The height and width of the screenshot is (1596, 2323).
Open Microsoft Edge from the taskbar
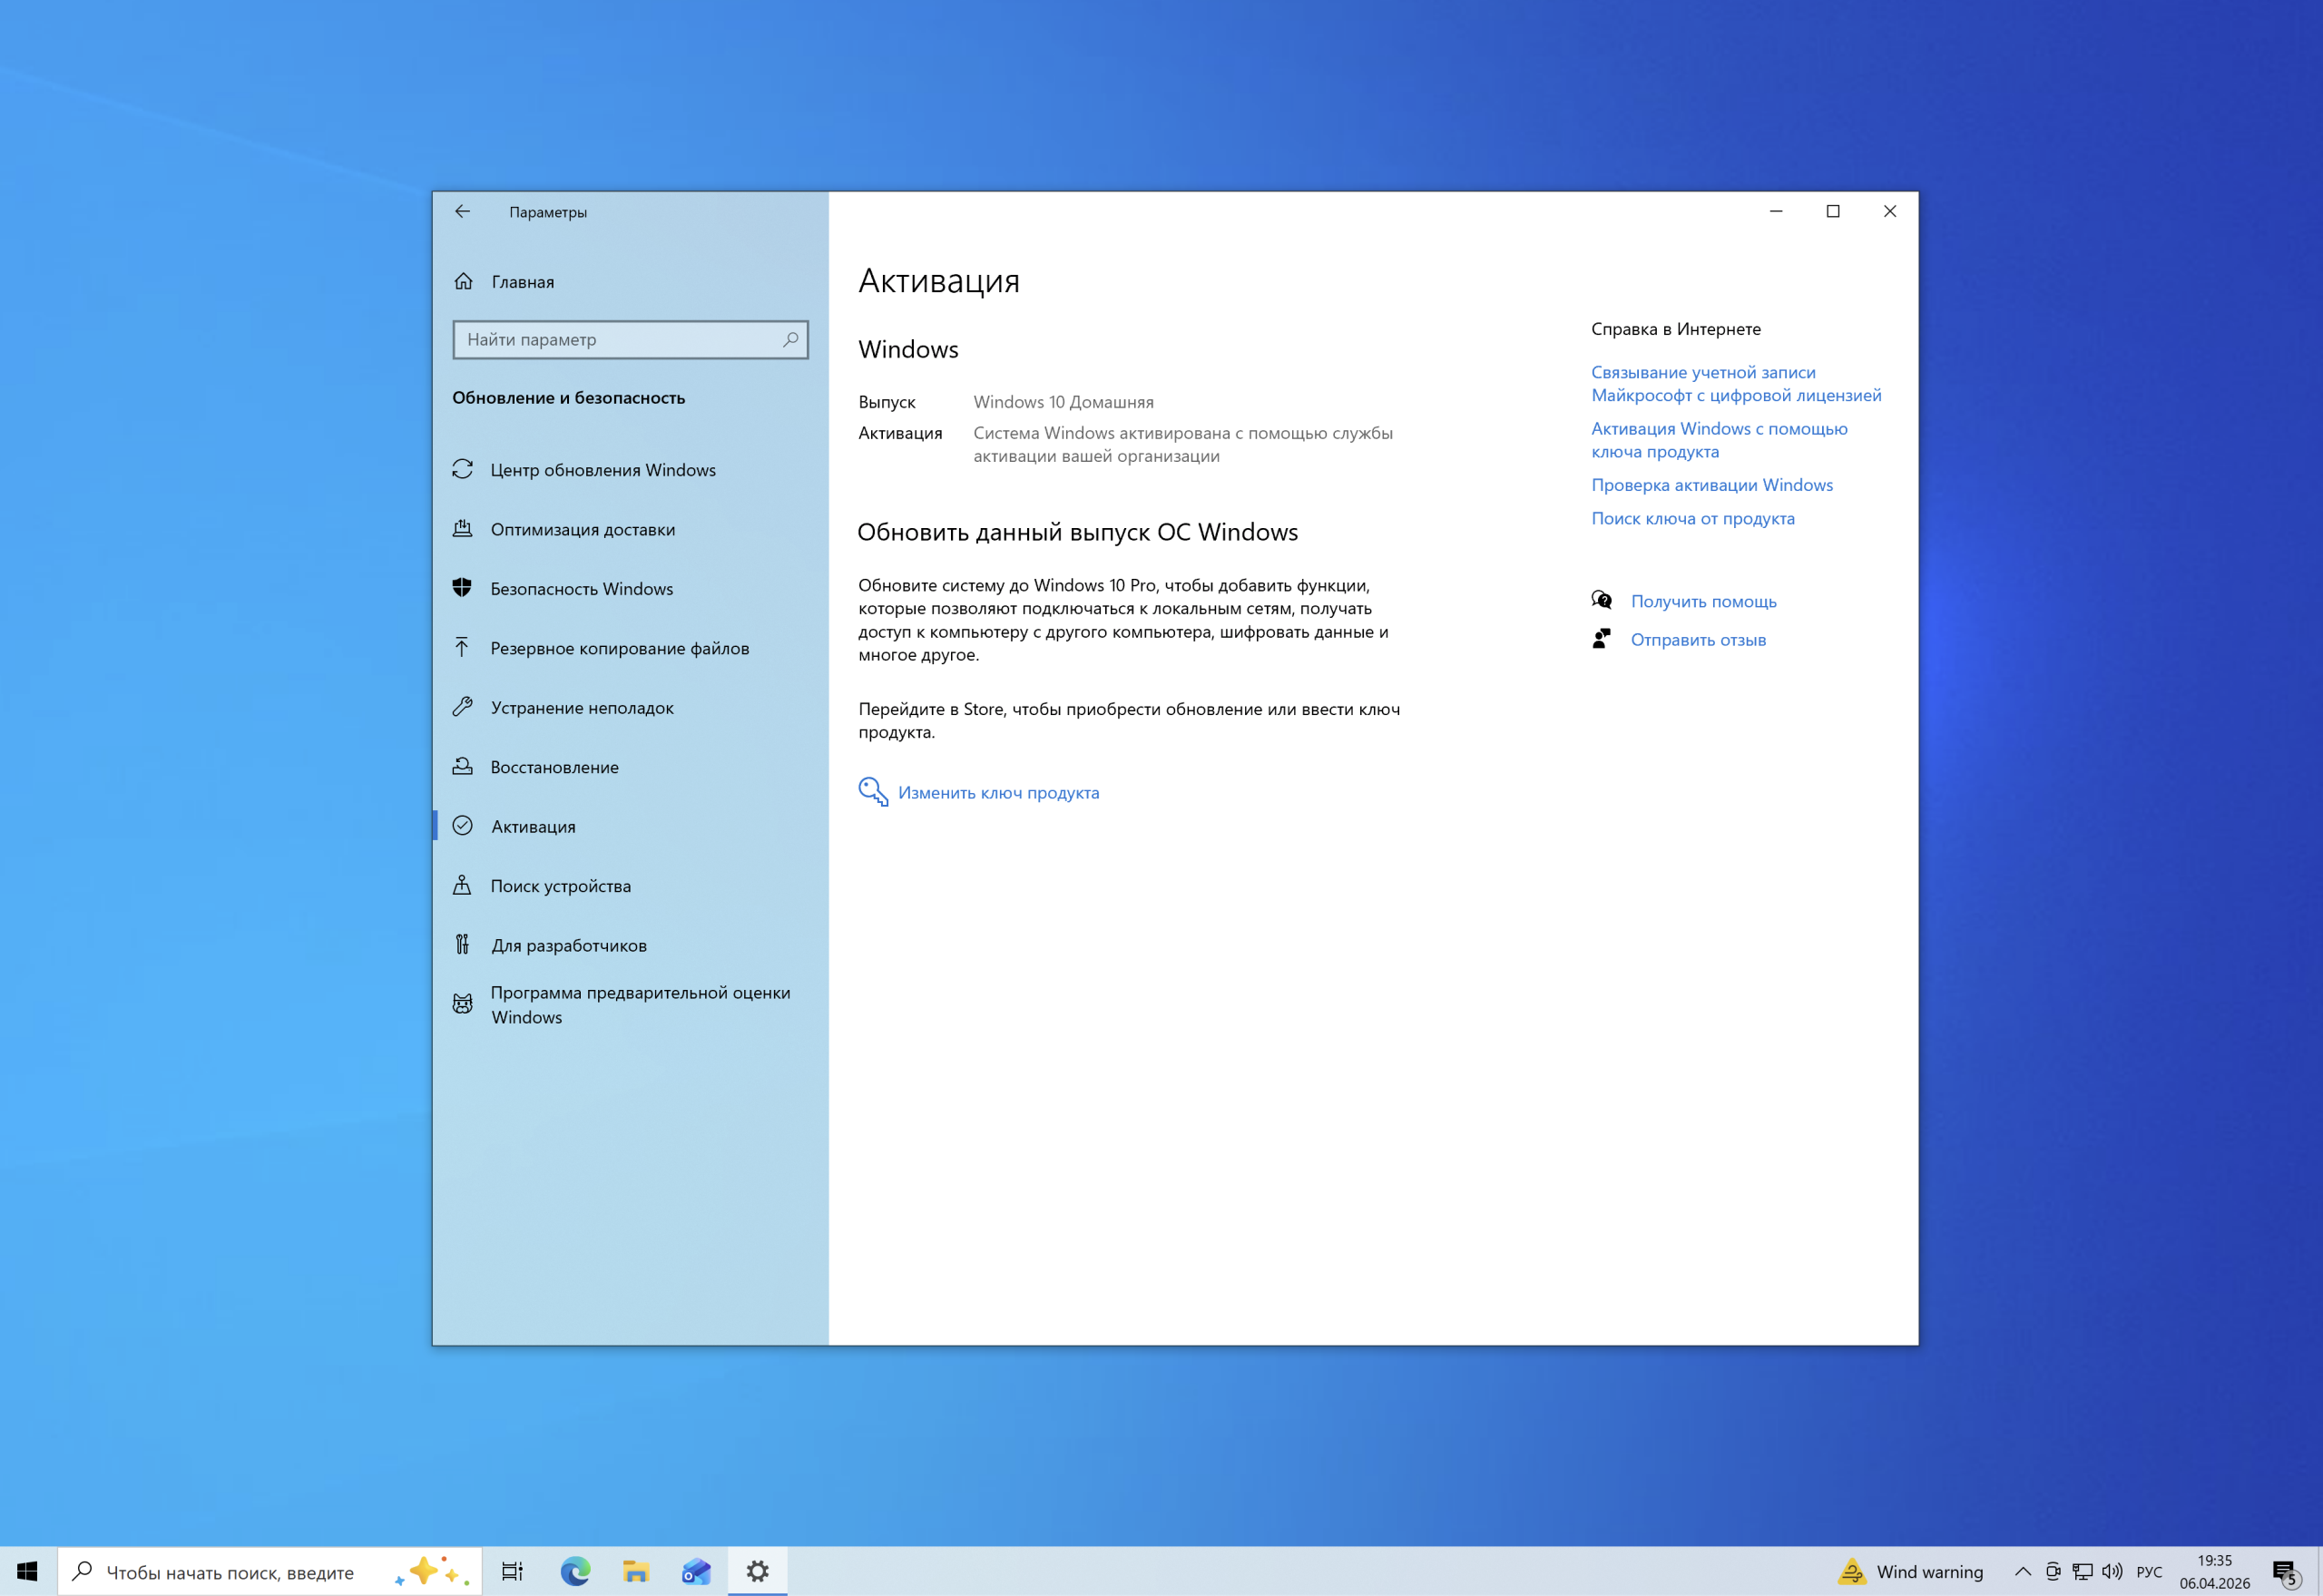575,1571
